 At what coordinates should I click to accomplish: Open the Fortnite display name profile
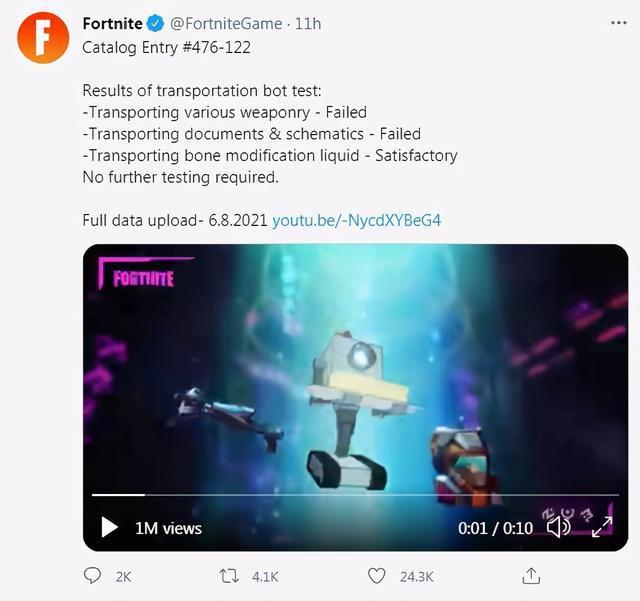pyautogui.click(x=112, y=24)
